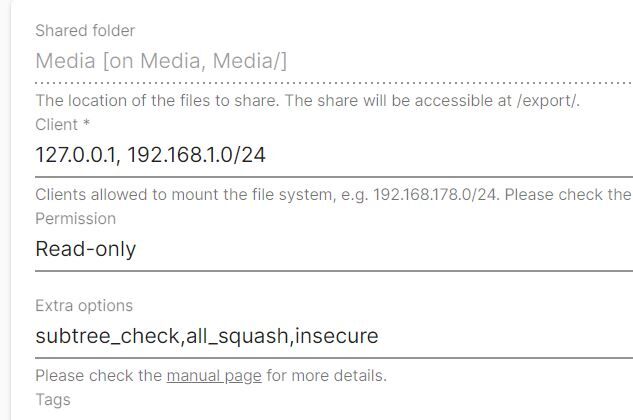This screenshot has width=633, height=420.
Task: Place cursor on subtree_check option text
Action: click(108, 336)
